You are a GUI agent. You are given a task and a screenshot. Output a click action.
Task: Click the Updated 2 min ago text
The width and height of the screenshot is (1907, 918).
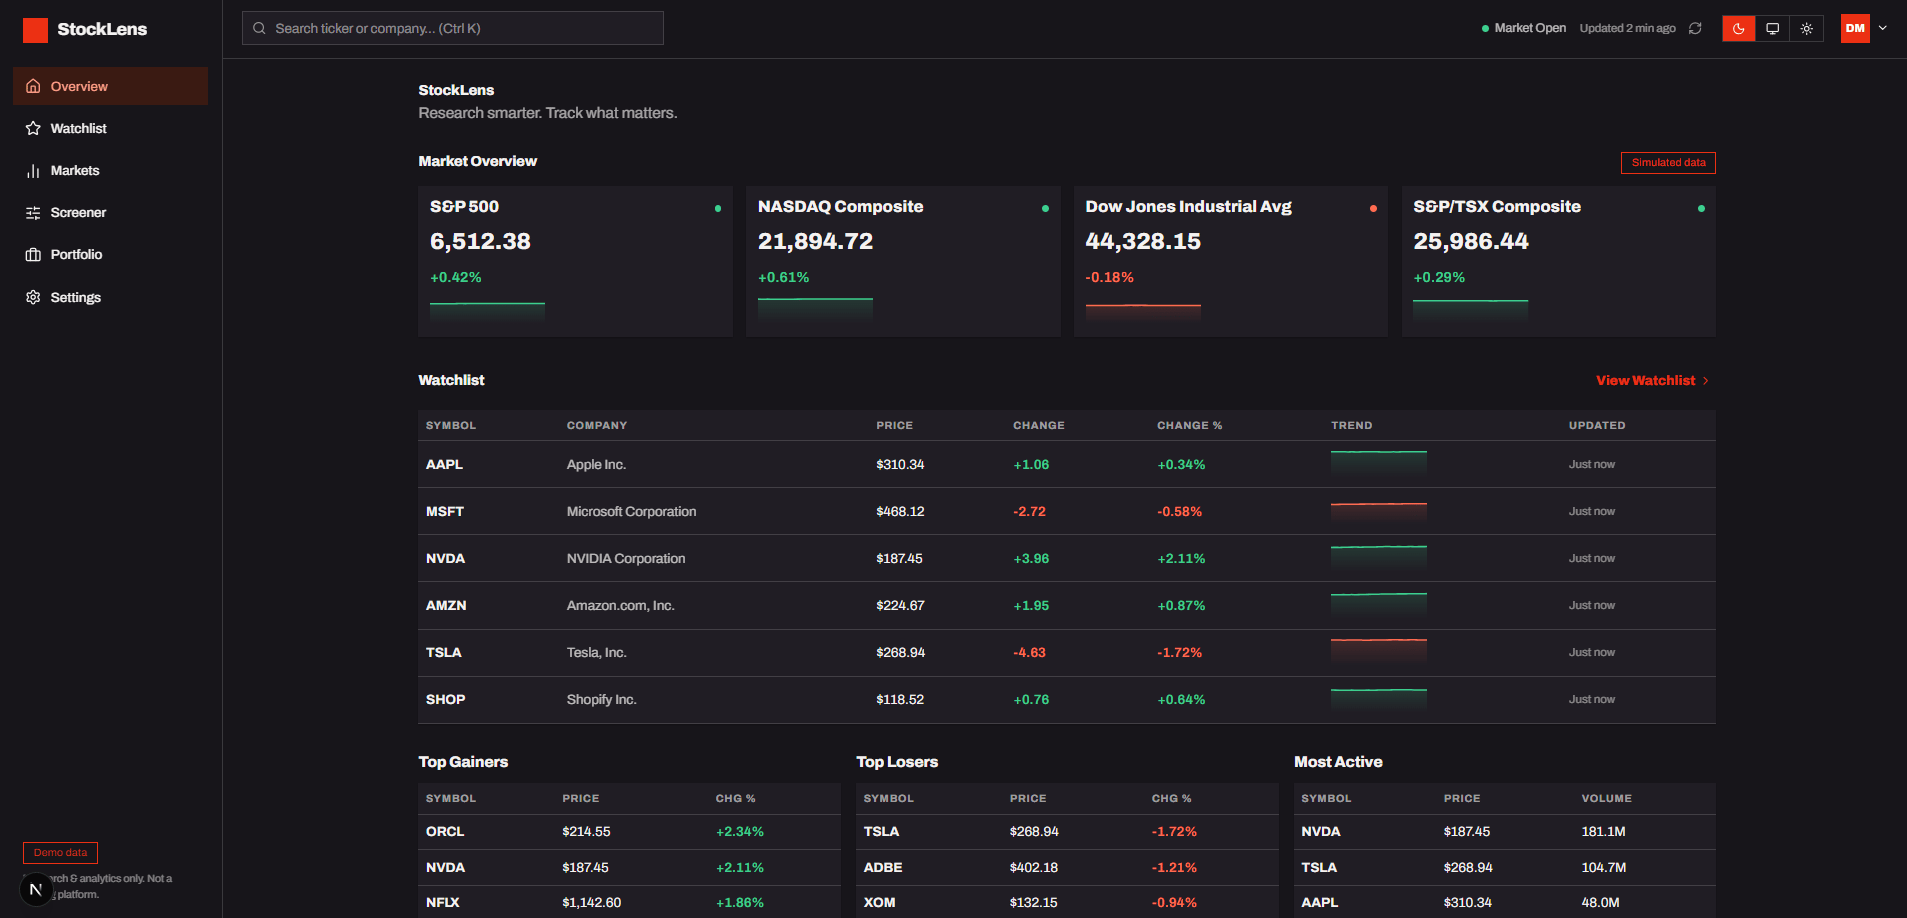tap(1628, 28)
